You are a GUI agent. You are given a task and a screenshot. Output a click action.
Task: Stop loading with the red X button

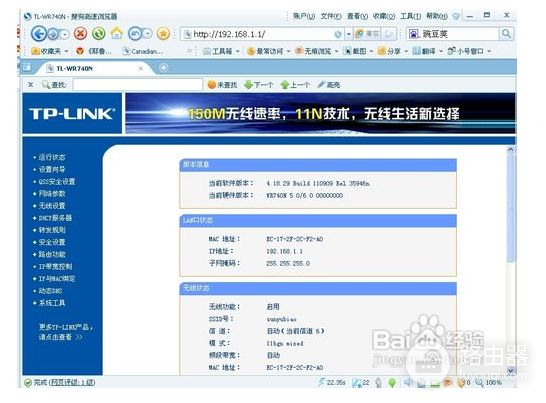(80, 33)
